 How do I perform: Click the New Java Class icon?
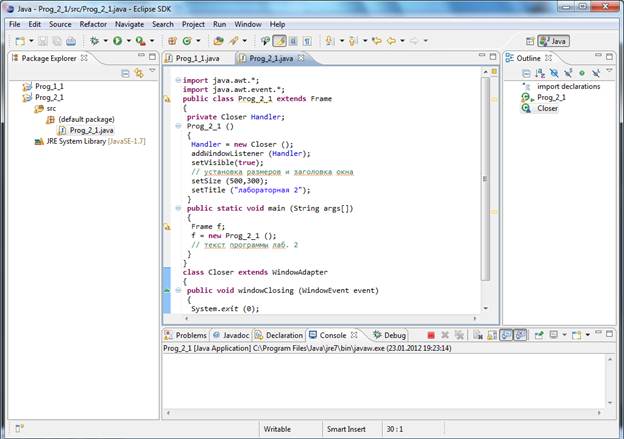coord(187,41)
